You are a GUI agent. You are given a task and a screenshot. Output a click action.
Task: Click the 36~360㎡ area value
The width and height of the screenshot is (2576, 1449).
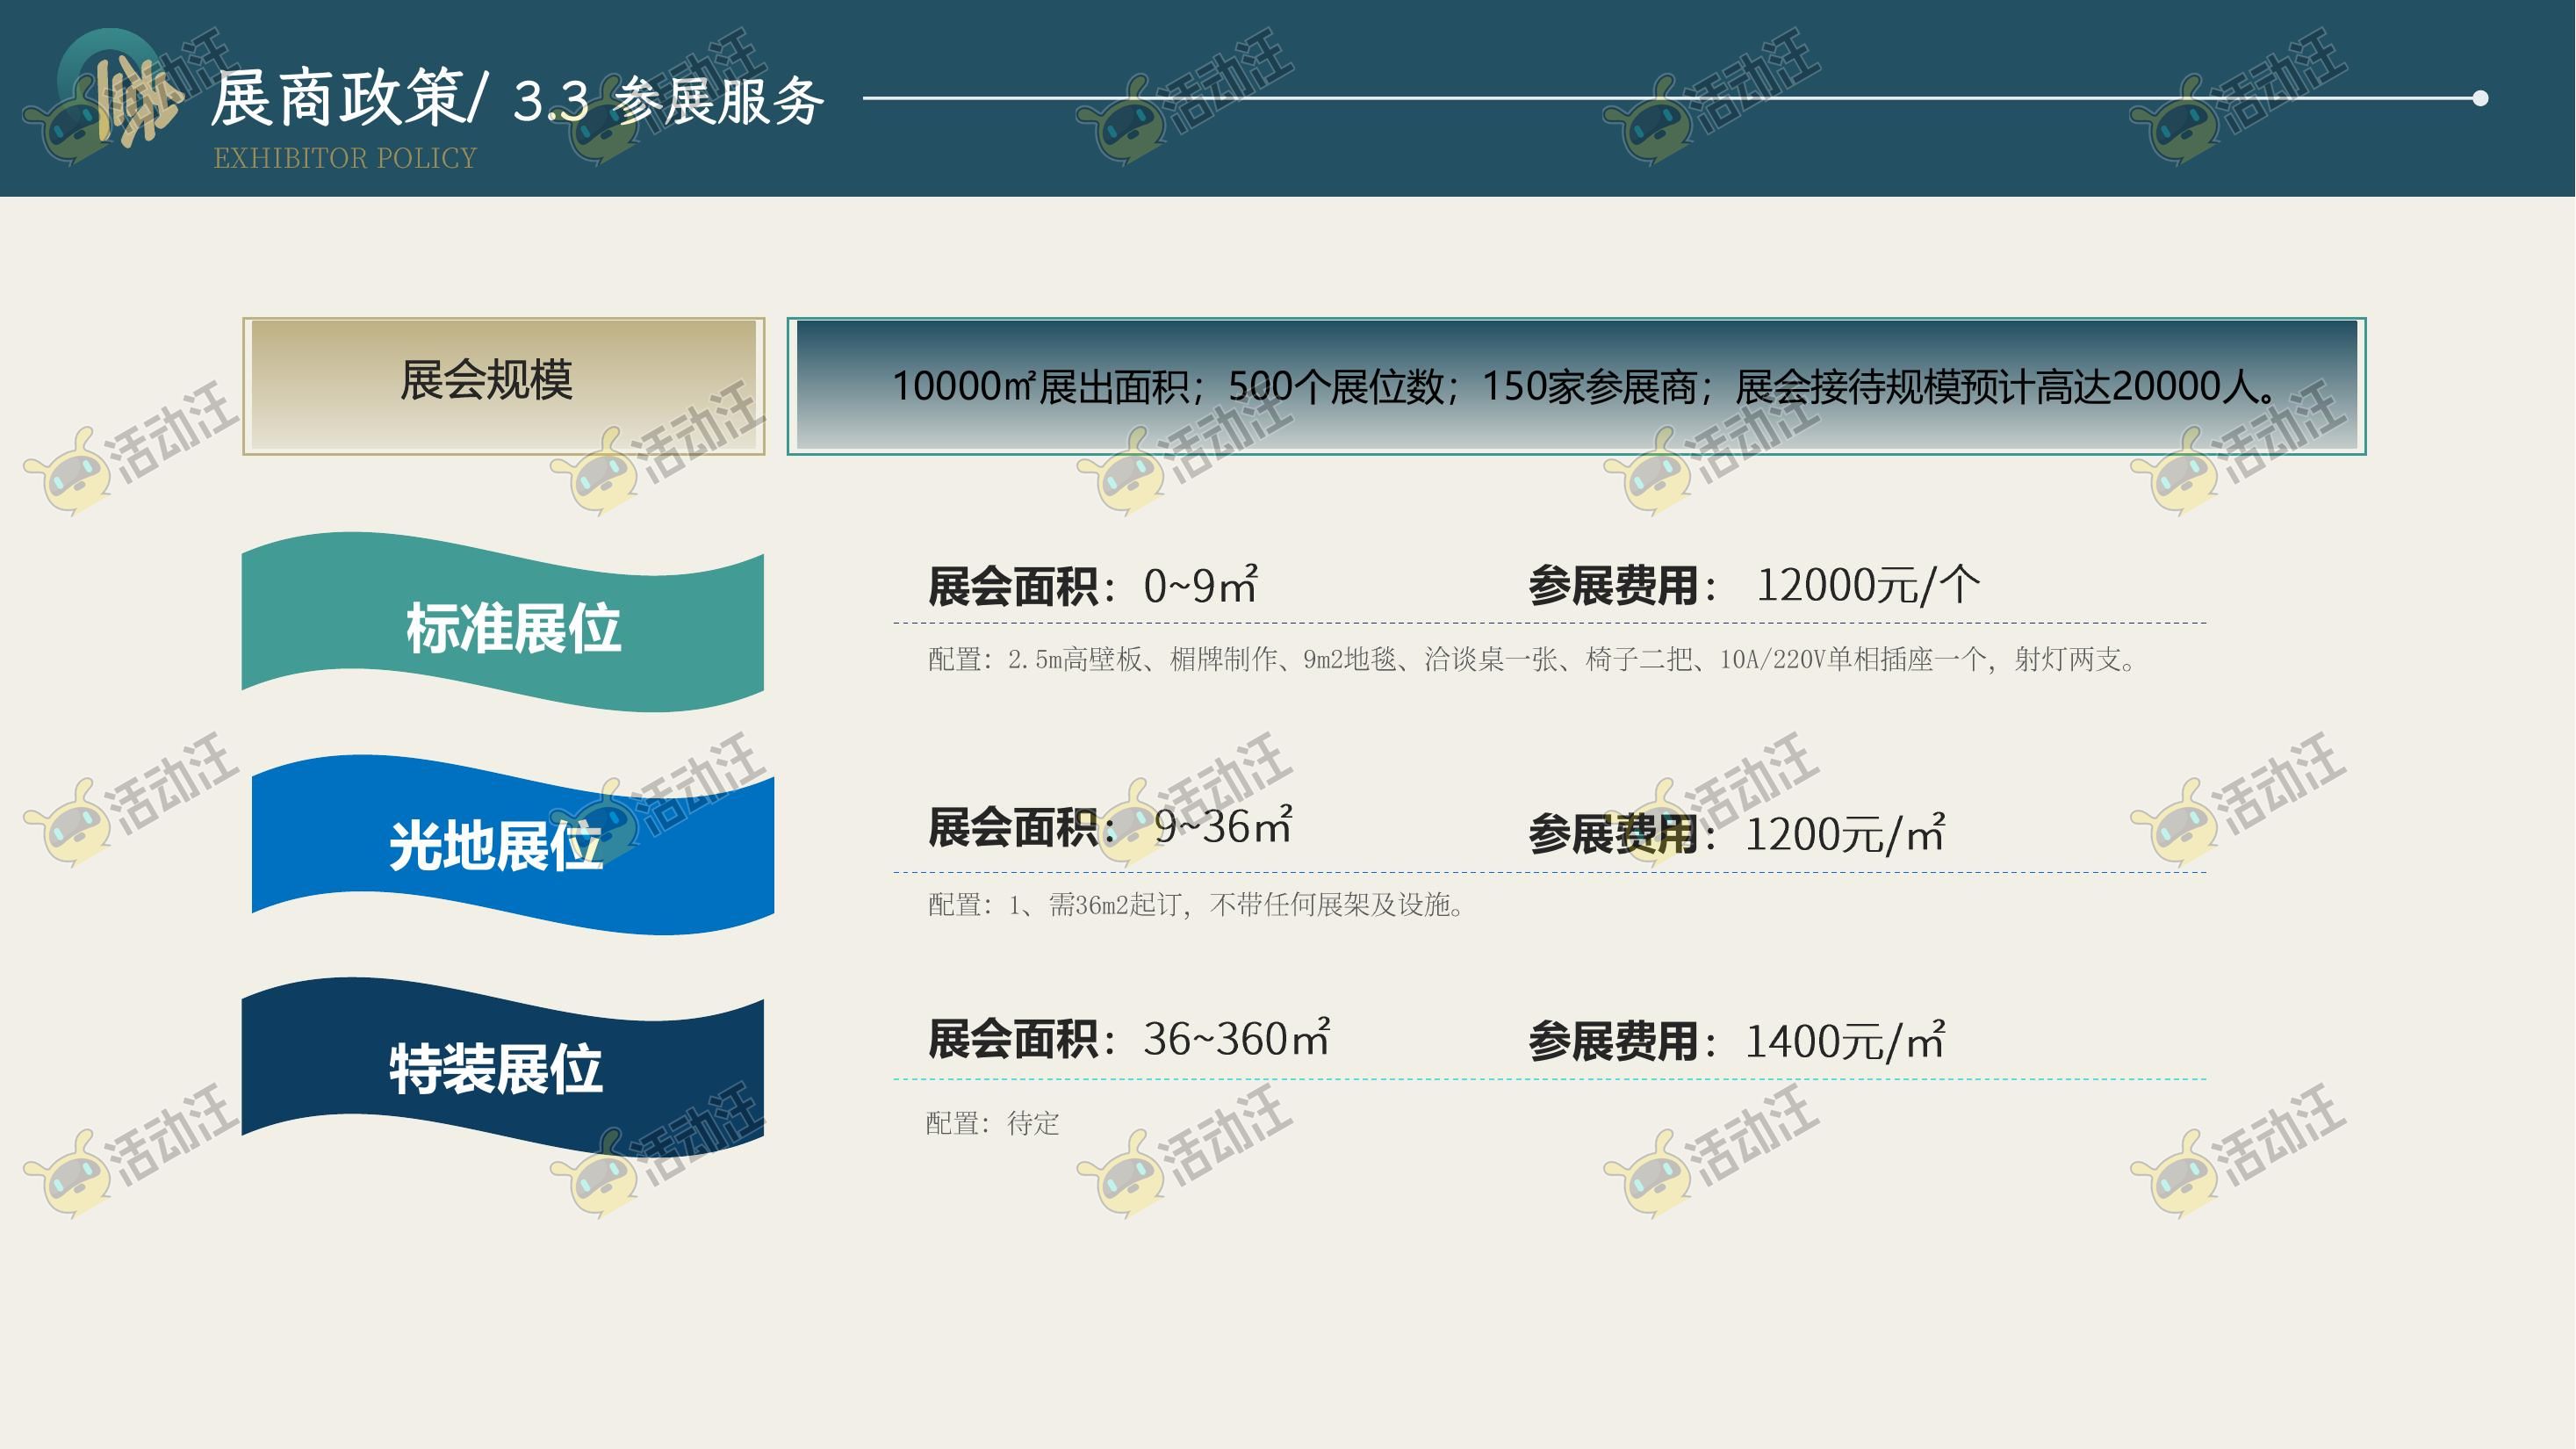coord(1236,1039)
